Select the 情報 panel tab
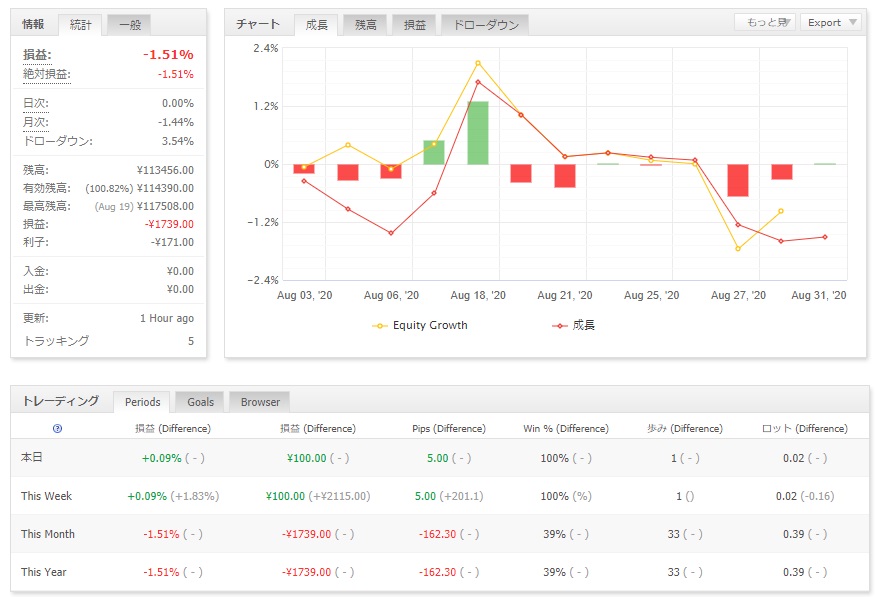The height and width of the screenshot is (597, 875). click(34, 24)
